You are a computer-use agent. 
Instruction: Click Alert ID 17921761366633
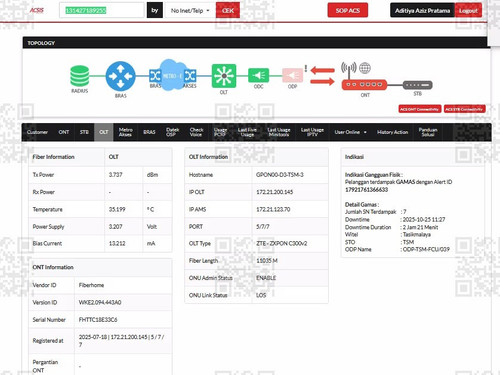[x=366, y=190]
